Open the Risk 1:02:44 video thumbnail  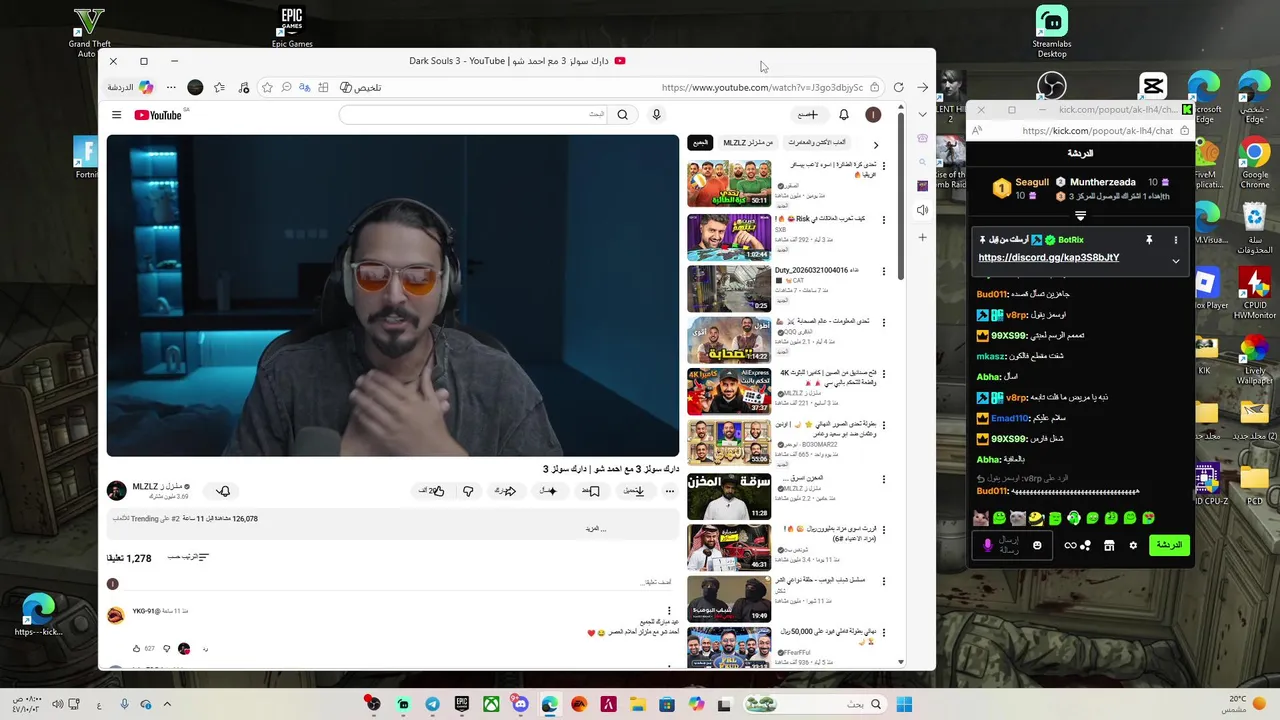[729, 237]
